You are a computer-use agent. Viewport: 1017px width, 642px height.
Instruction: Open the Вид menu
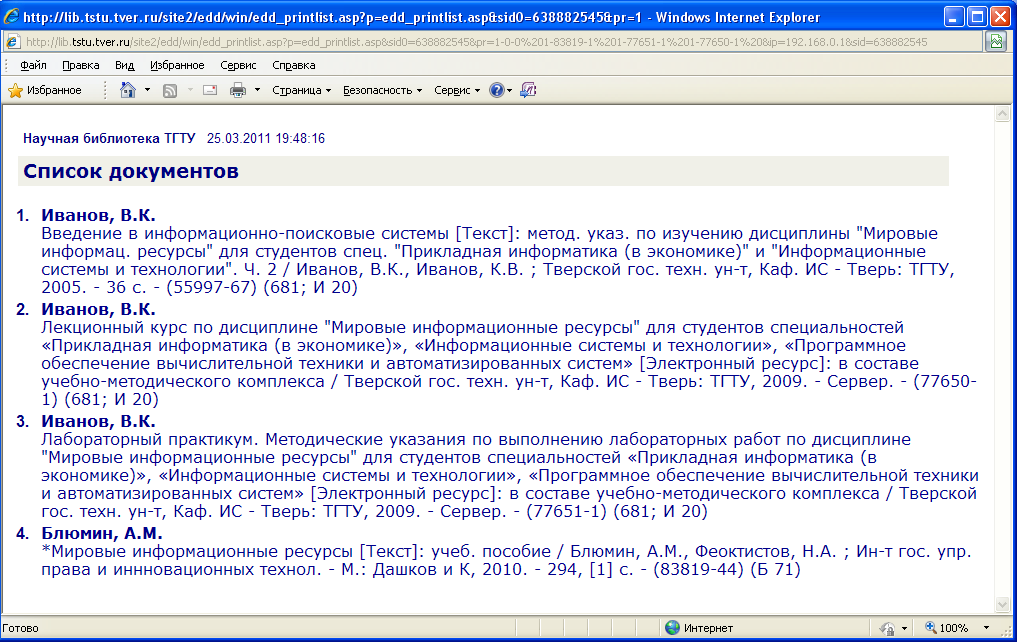[124, 65]
